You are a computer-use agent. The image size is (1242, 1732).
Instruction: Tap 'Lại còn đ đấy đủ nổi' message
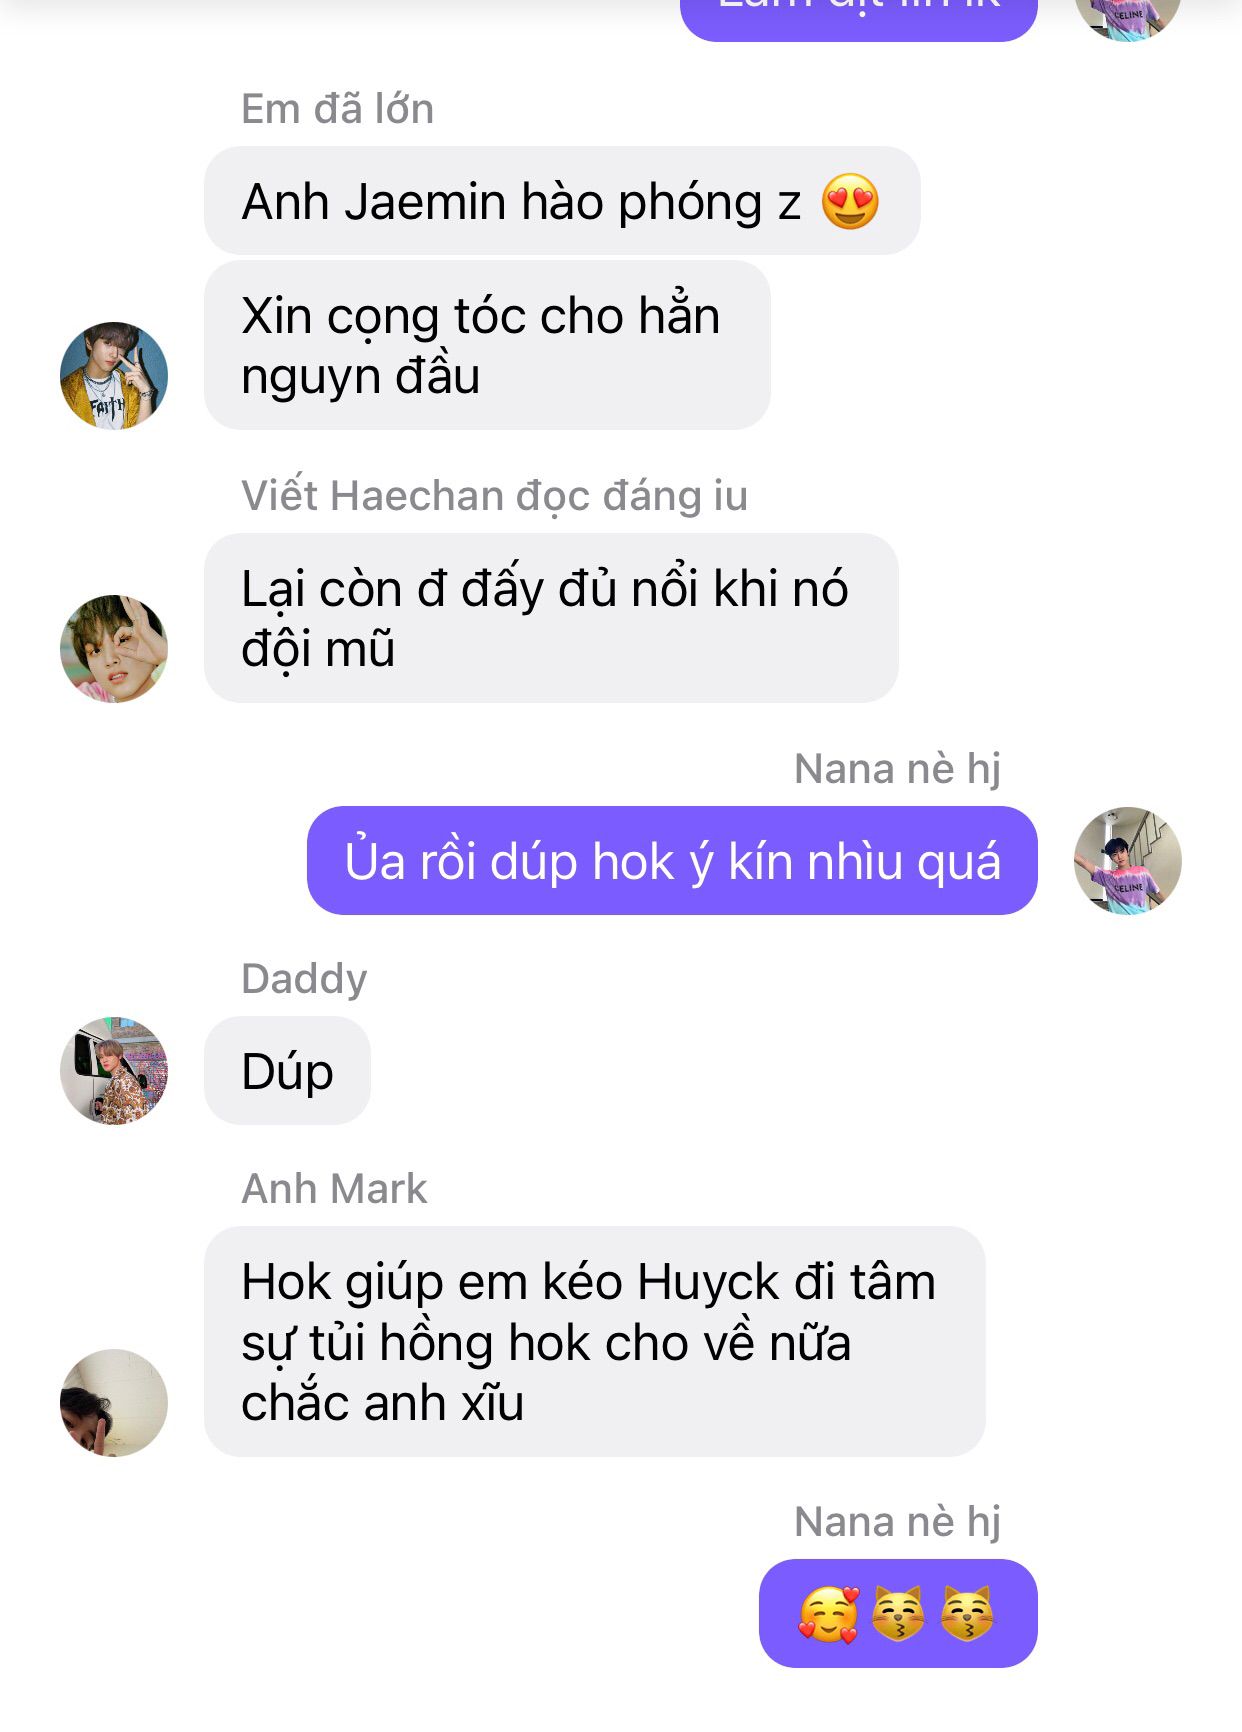click(551, 618)
